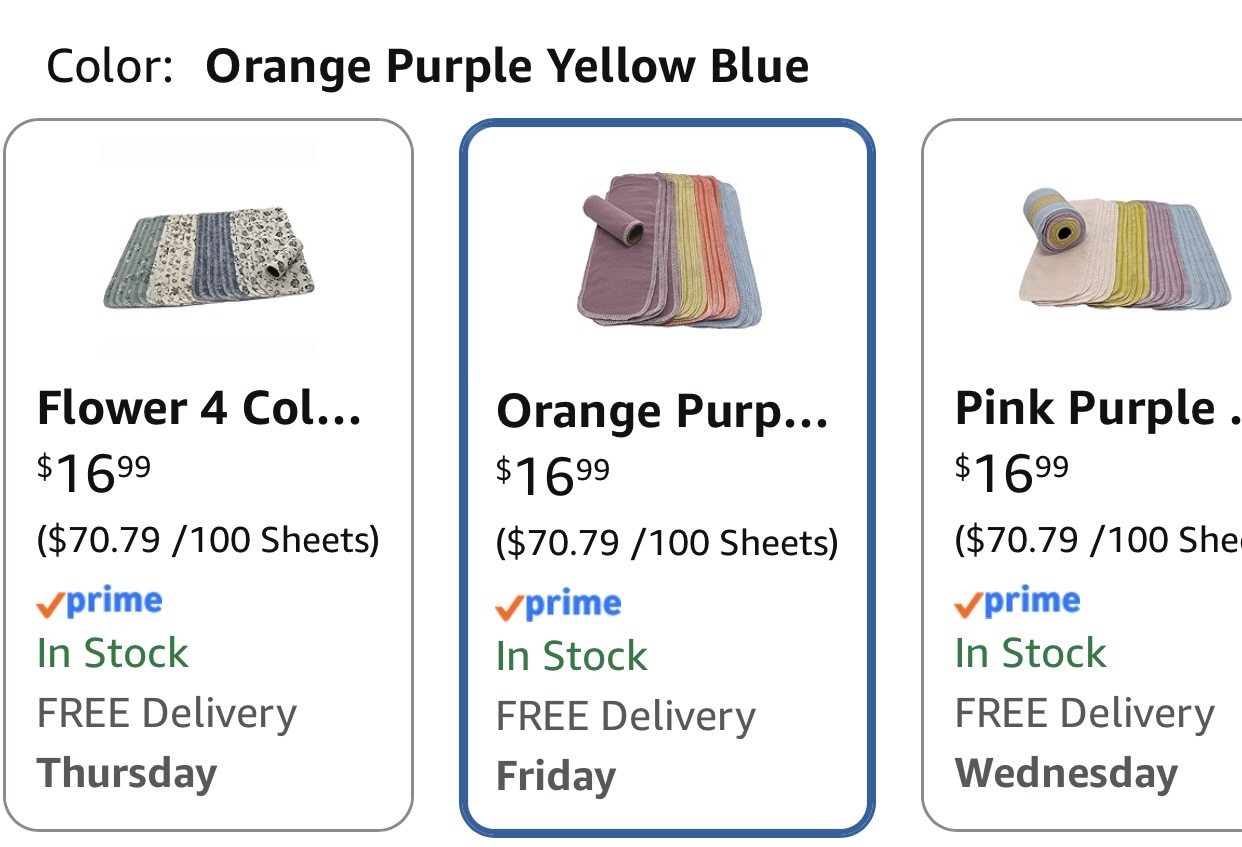Click the Prime badge on the Orange Purple card
This screenshot has width=1242, height=847.
[558, 604]
